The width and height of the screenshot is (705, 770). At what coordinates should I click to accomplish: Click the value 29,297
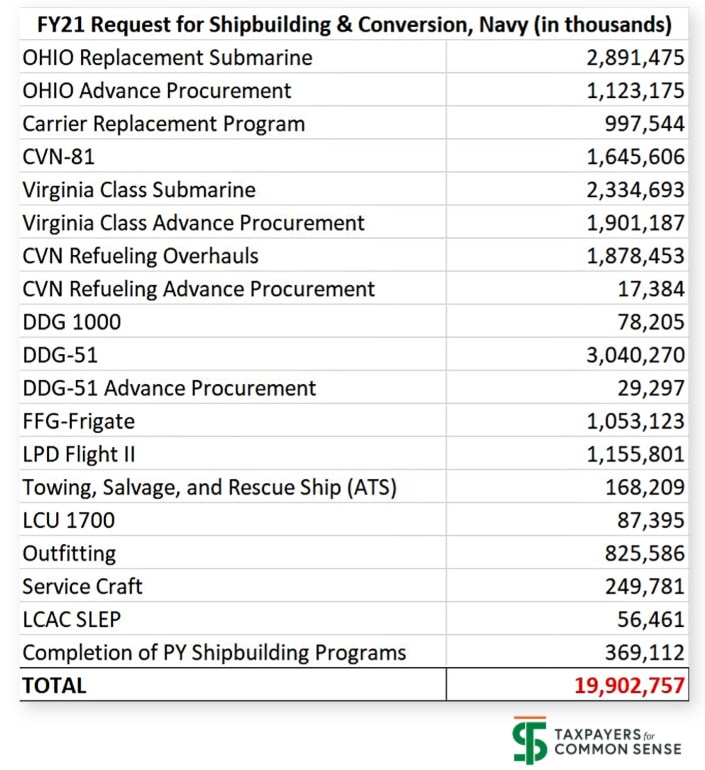coord(651,388)
